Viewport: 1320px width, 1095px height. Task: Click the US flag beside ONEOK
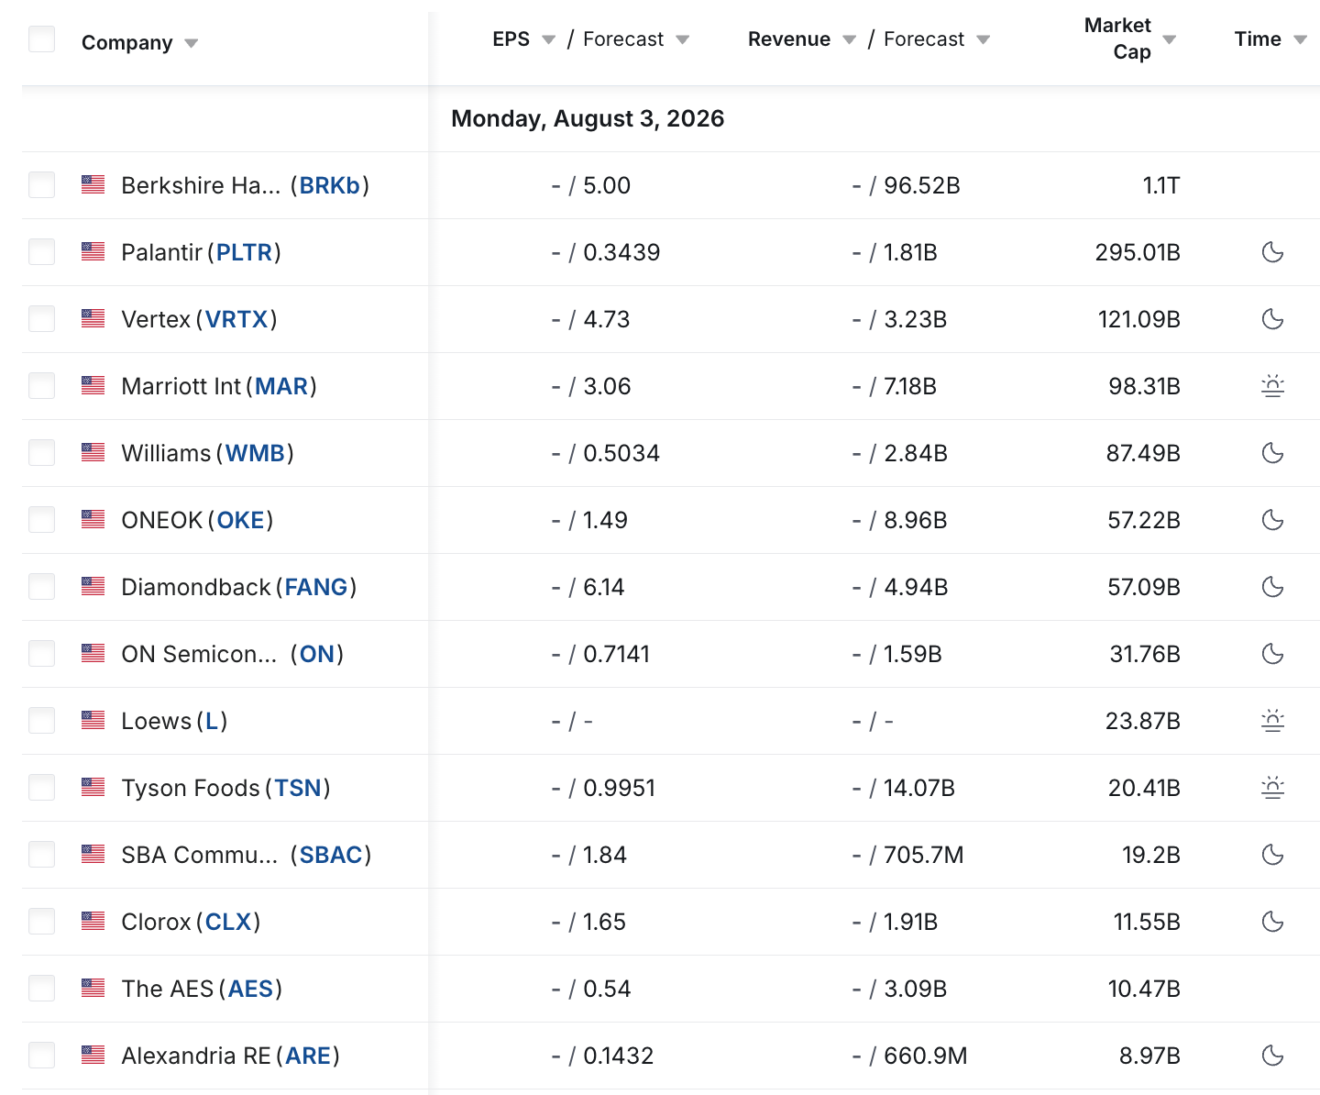click(x=93, y=520)
